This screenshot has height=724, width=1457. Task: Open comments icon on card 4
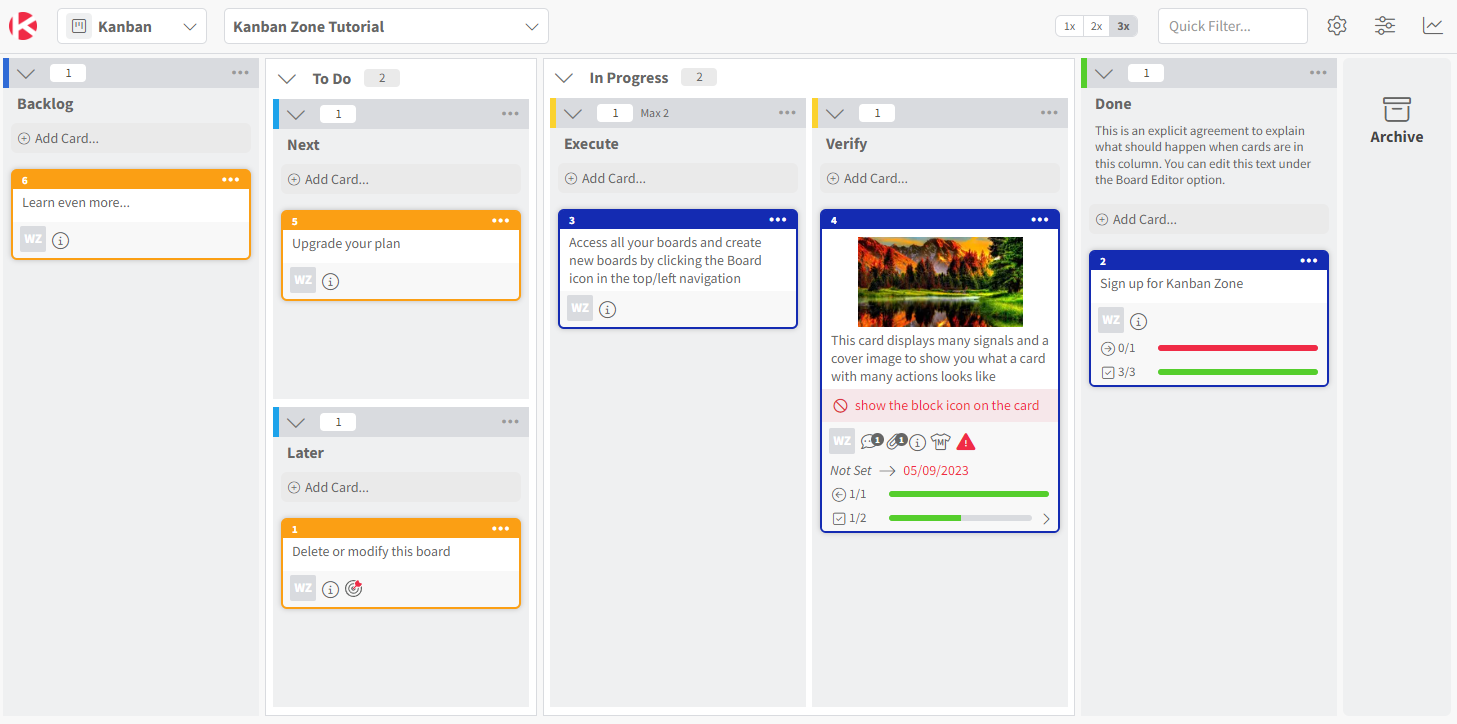coord(871,441)
